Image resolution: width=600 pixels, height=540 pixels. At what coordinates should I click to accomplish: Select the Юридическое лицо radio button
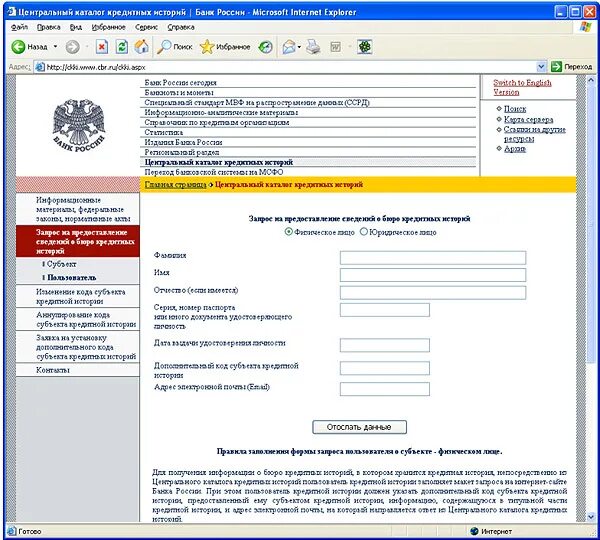(x=364, y=232)
